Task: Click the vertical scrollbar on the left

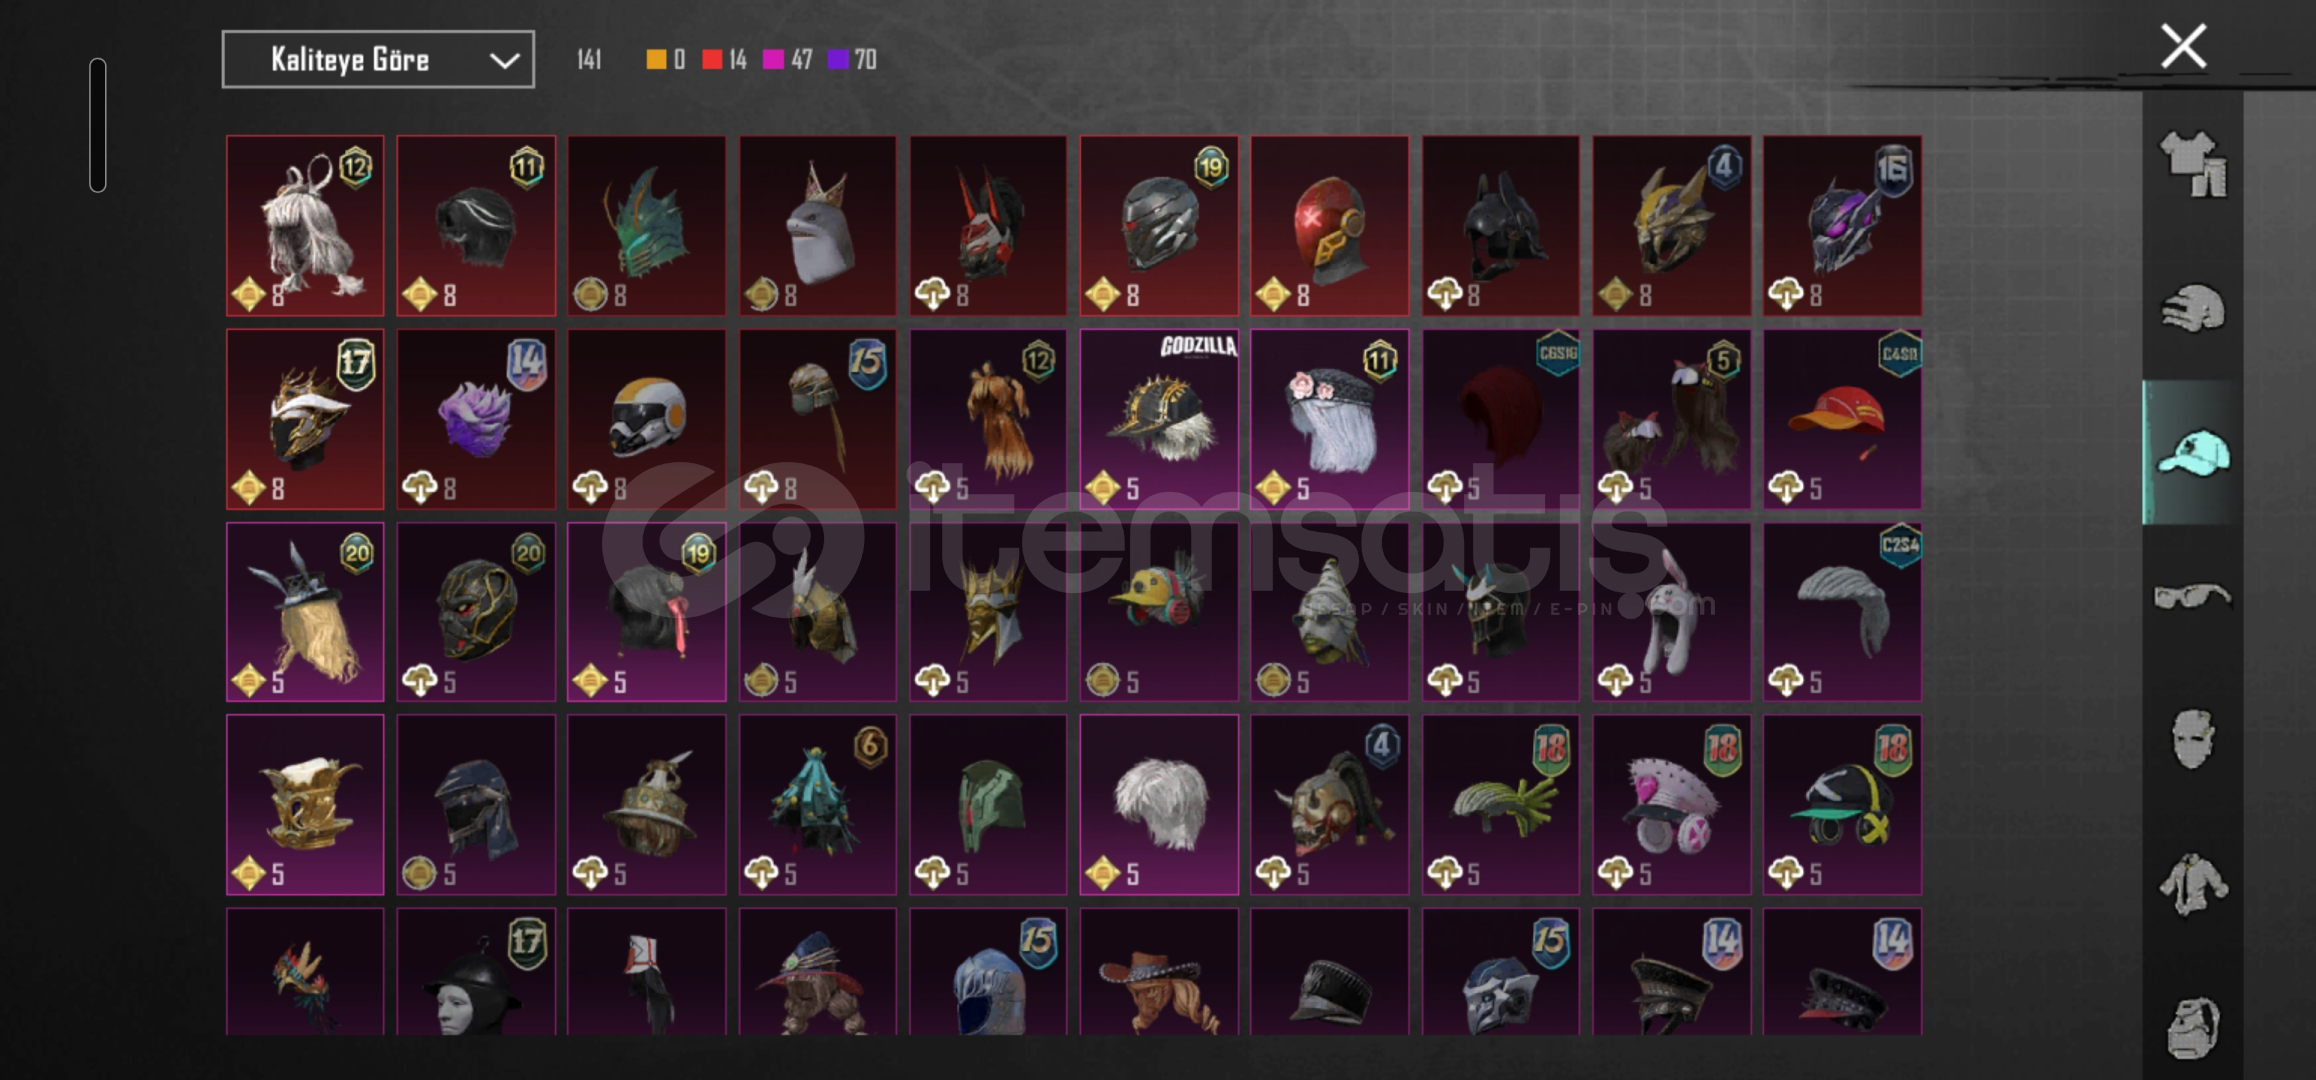Action: point(98,125)
